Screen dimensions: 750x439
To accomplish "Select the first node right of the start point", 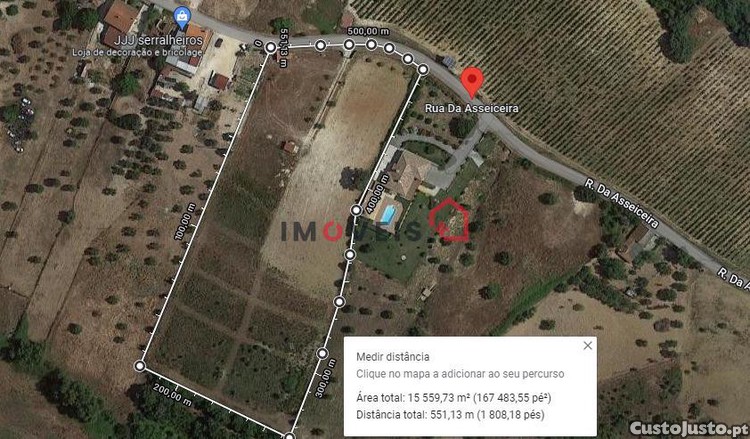I will 320,45.
